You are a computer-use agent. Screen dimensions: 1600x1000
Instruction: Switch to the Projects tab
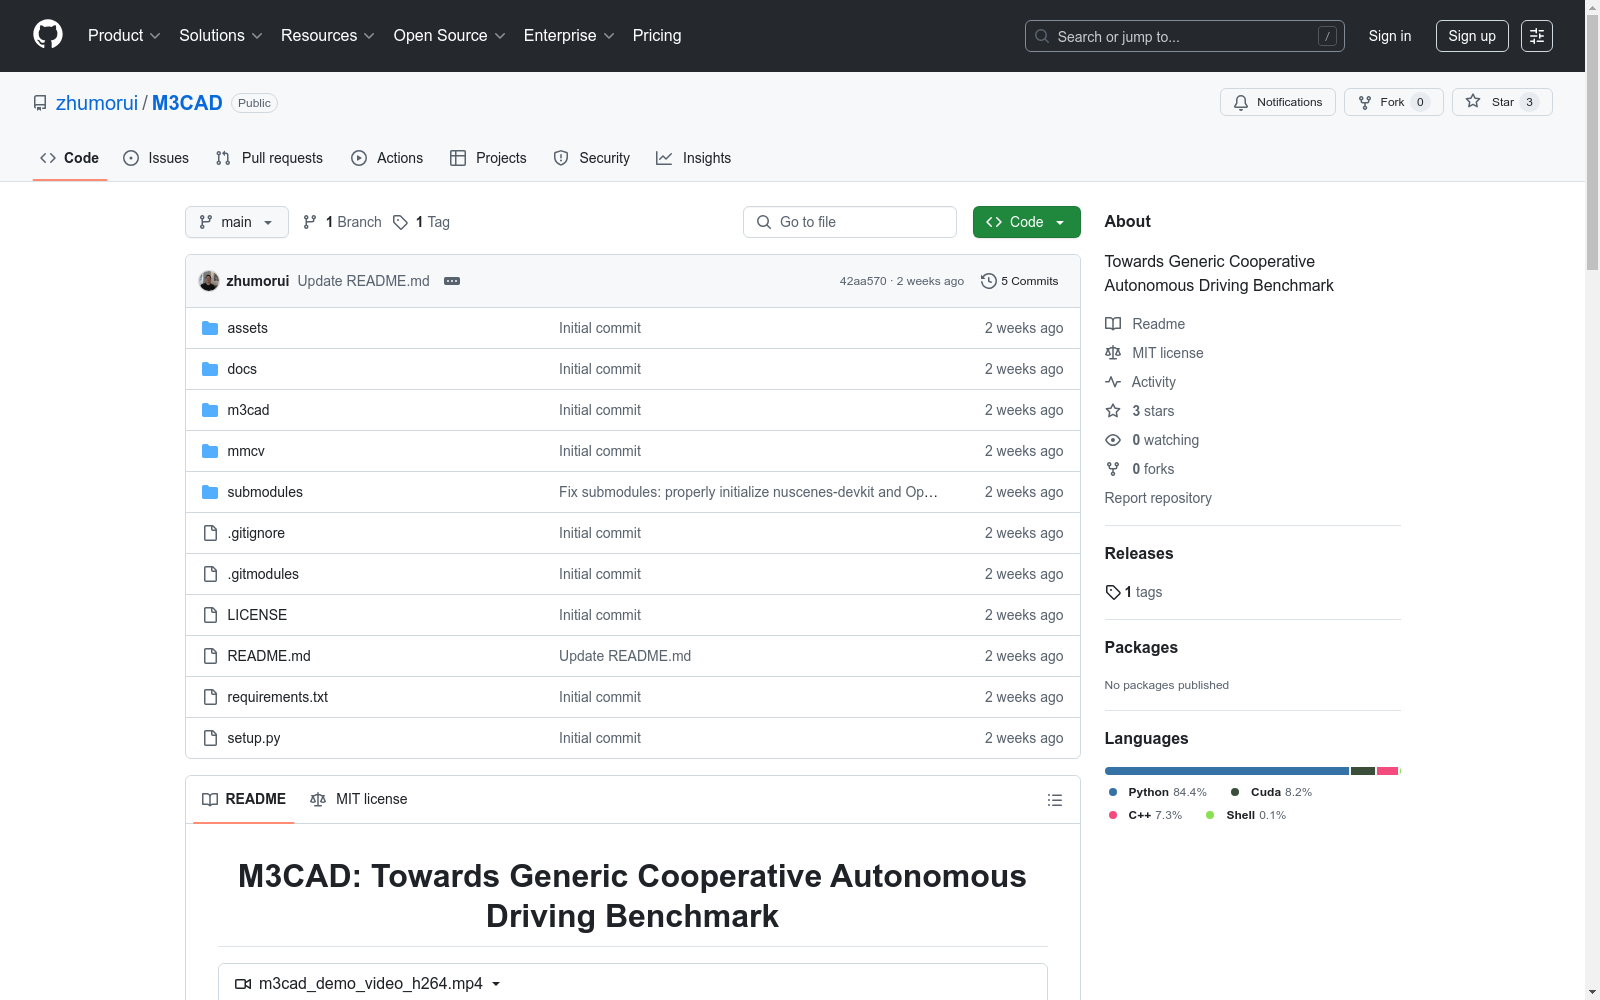click(488, 158)
